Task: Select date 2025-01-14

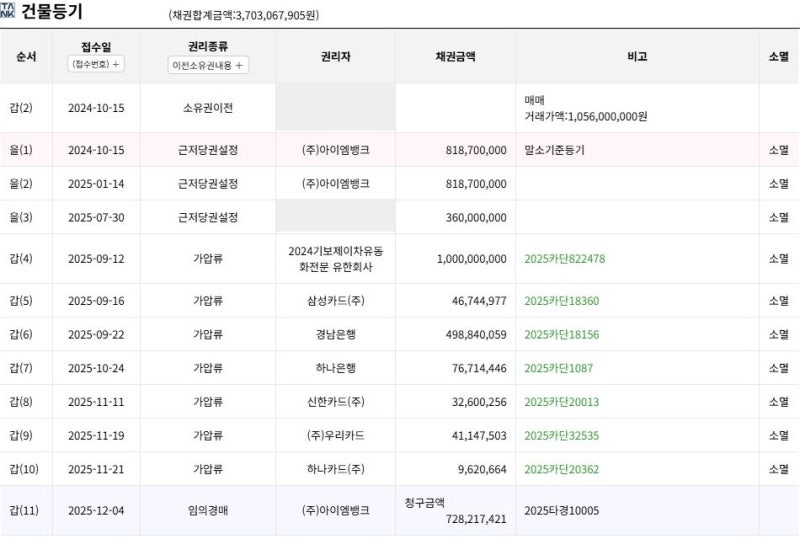Action: (96, 184)
